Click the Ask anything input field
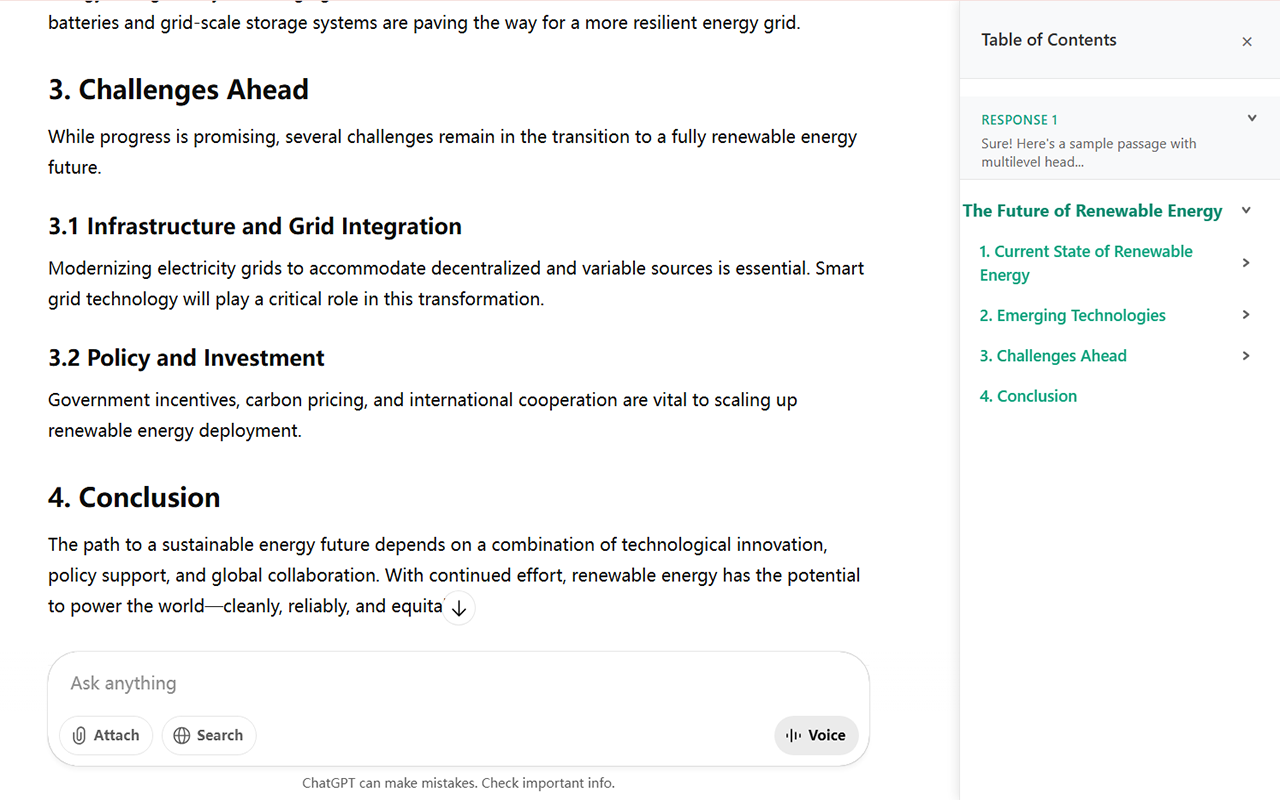The height and width of the screenshot is (800, 1280). tap(458, 683)
